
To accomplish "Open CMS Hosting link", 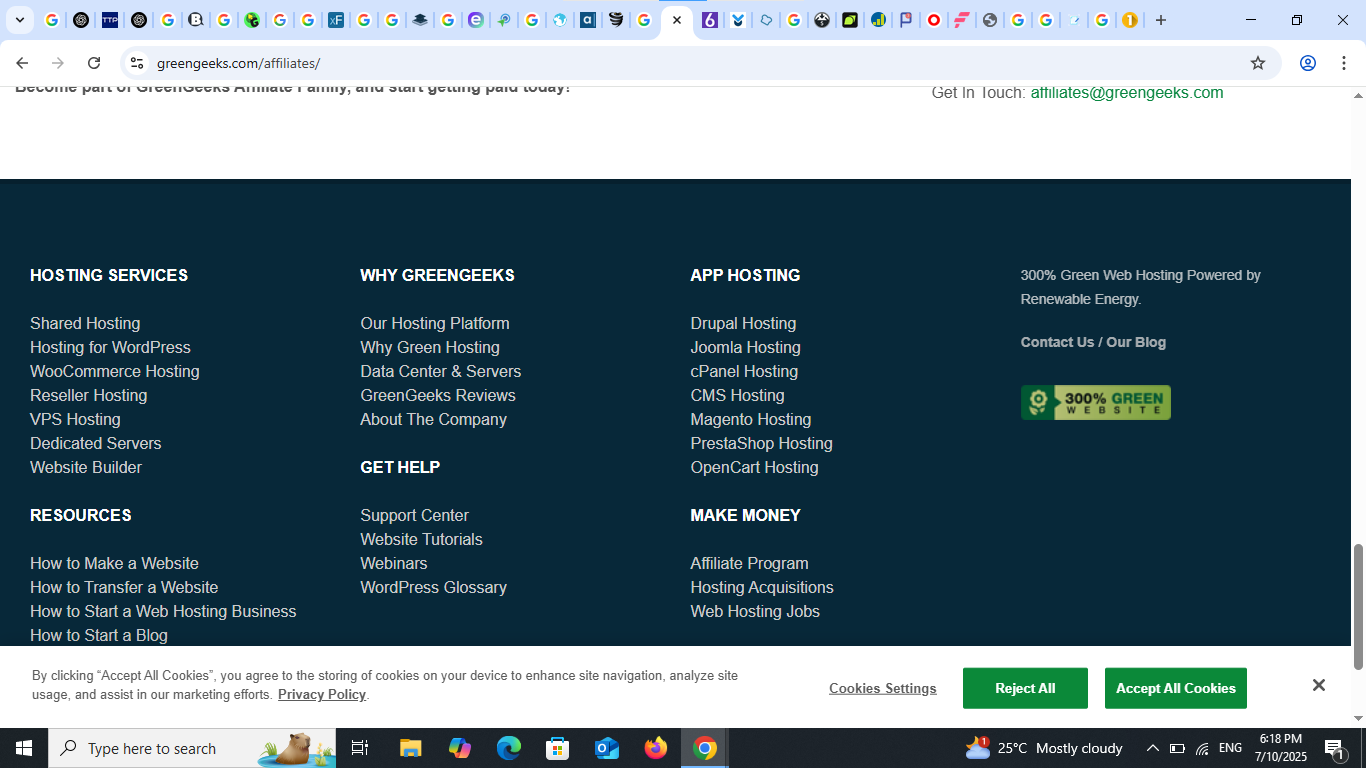I will click(x=737, y=395).
